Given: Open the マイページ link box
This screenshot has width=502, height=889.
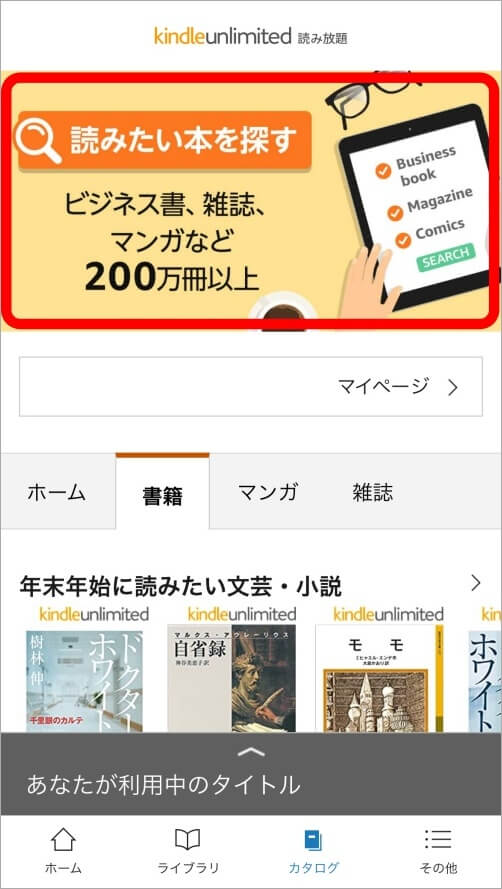Looking at the screenshot, I should tap(251, 387).
